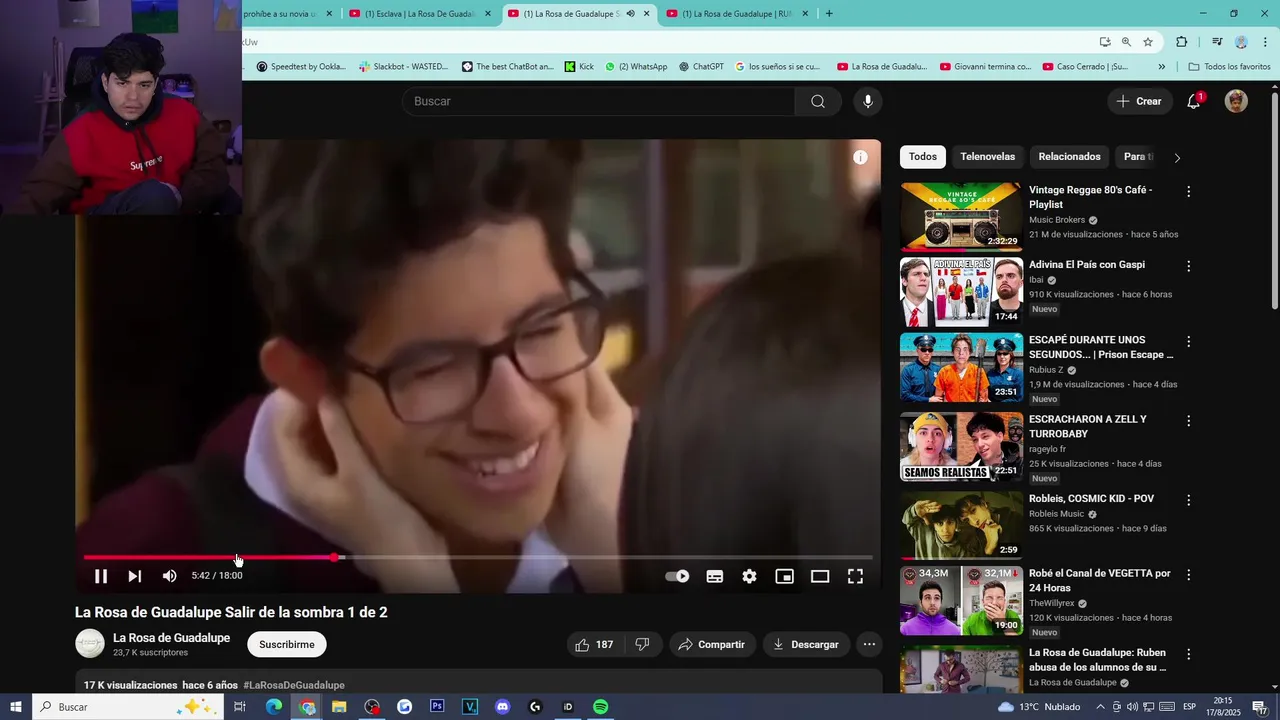Like the video with 187 likes
Screen dimensions: 1280x720
(595, 644)
